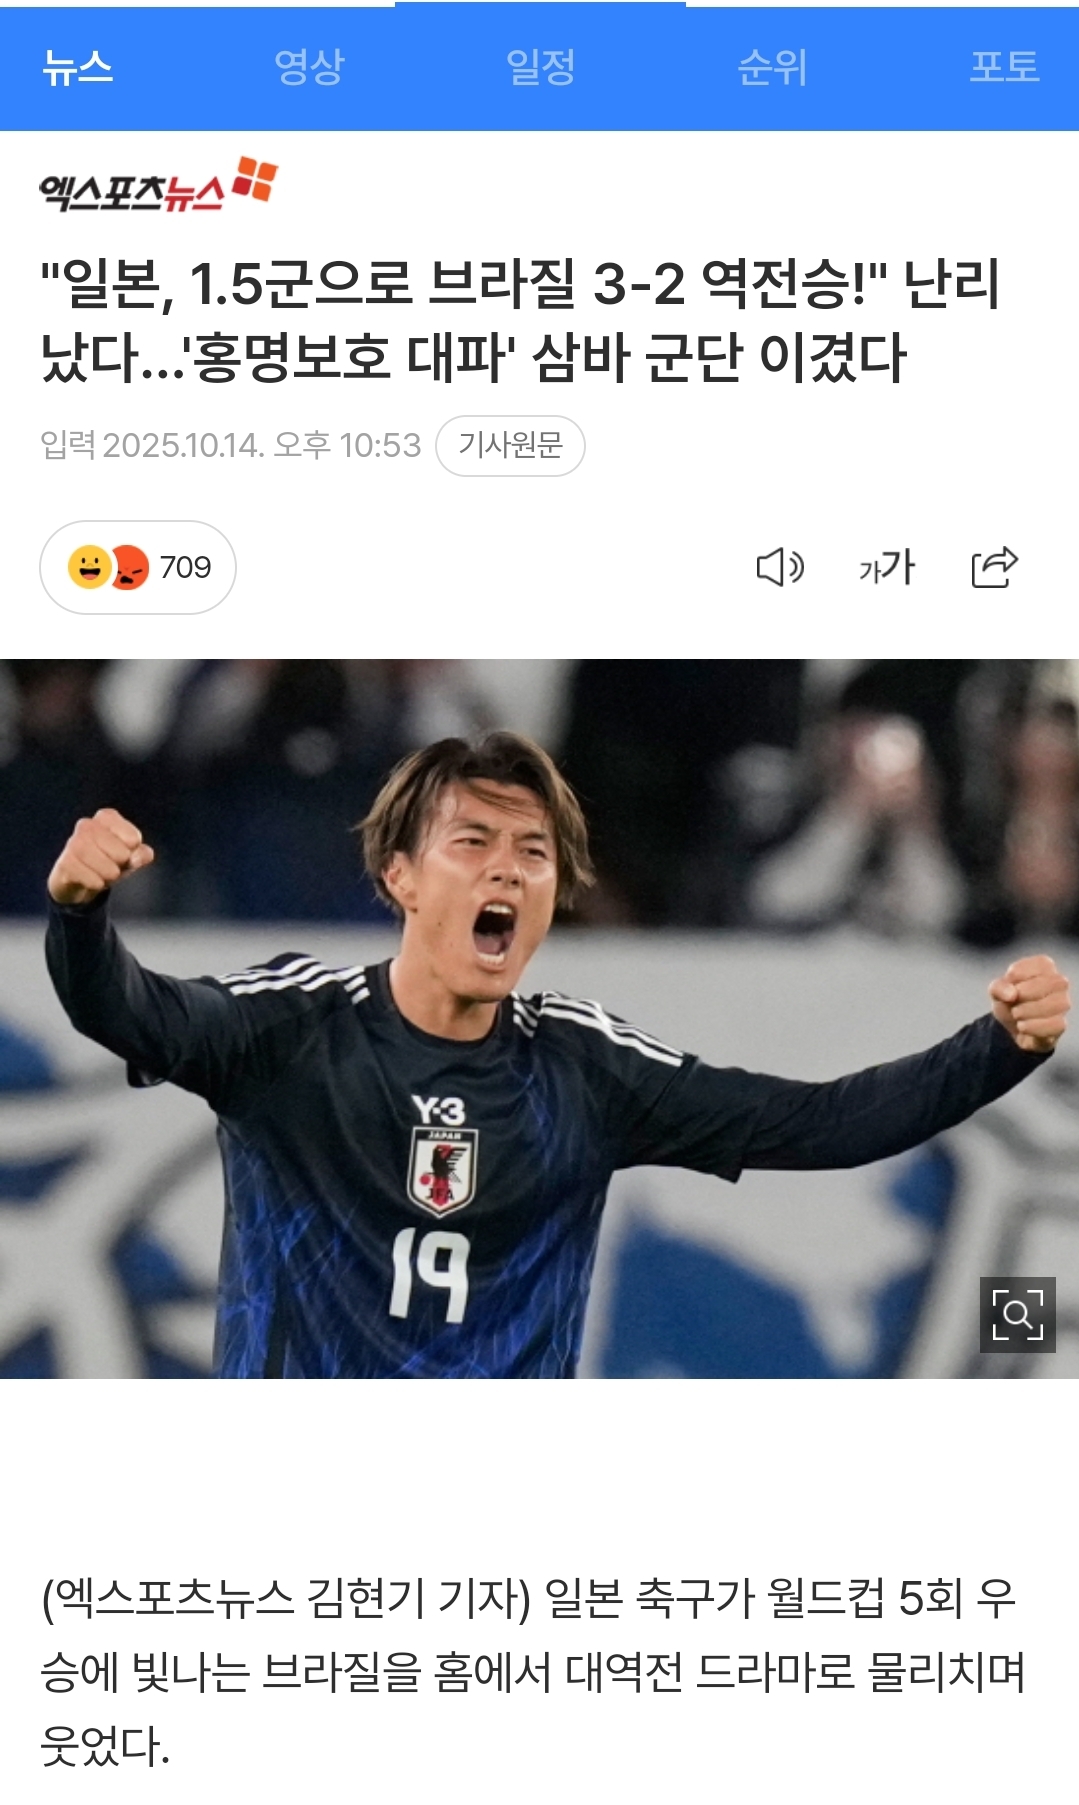Tap the 입력 2025.10.14 timestamp
This screenshot has height=1805, width=1079.
(231, 445)
